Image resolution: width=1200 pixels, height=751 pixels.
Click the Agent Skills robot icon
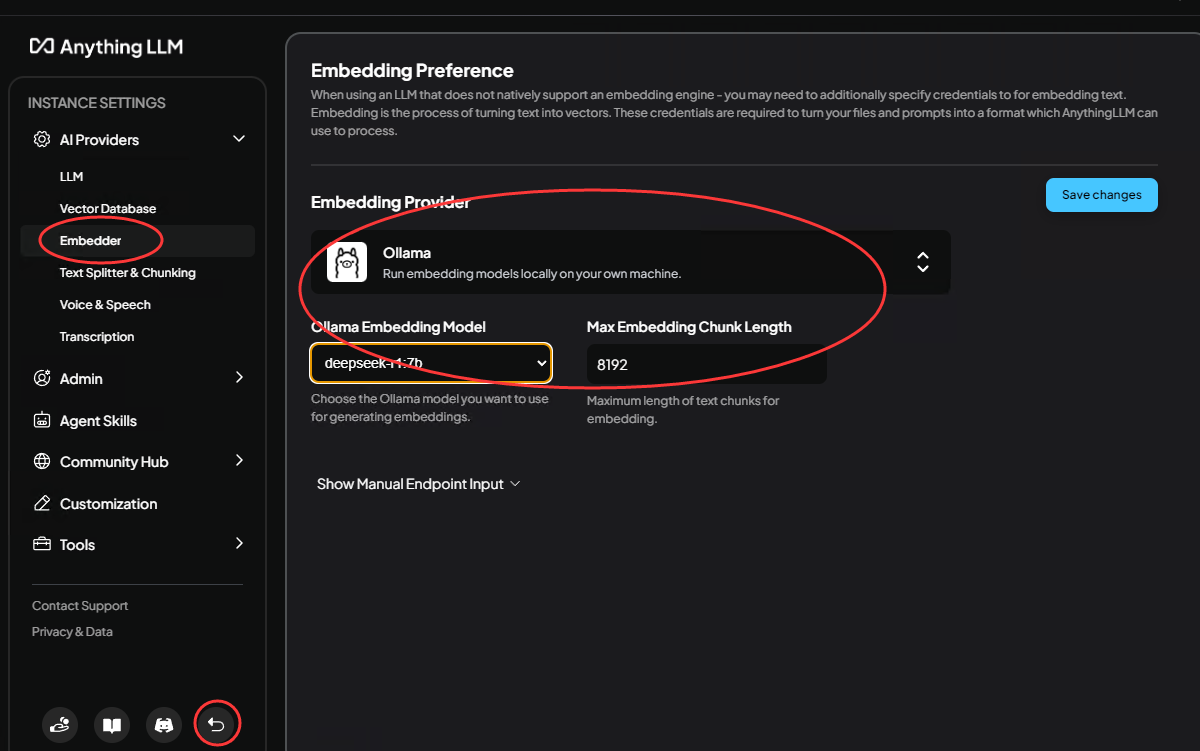[42, 421]
